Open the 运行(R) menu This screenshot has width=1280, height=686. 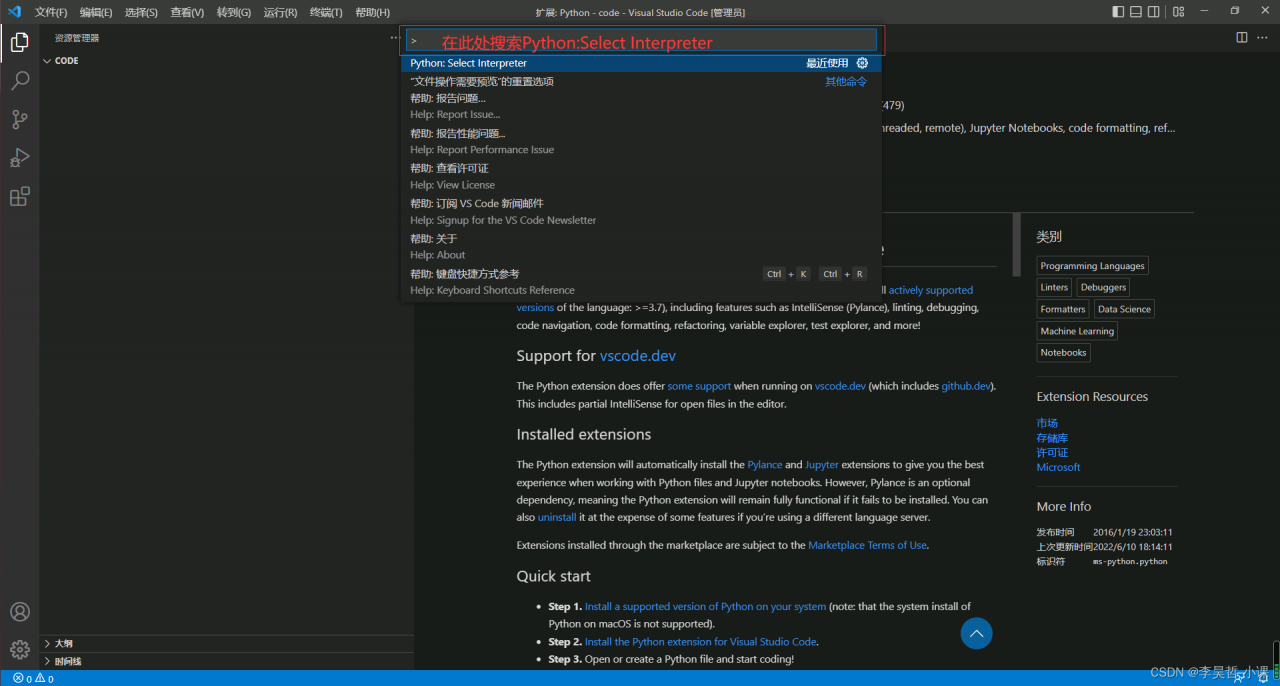click(x=280, y=12)
